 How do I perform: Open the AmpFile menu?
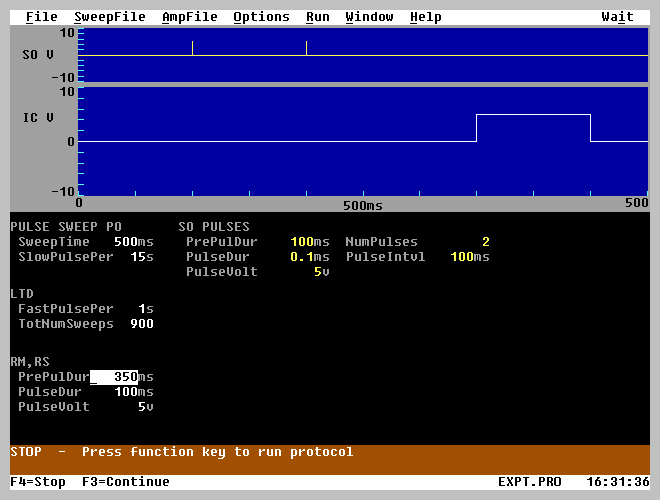pos(189,17)
